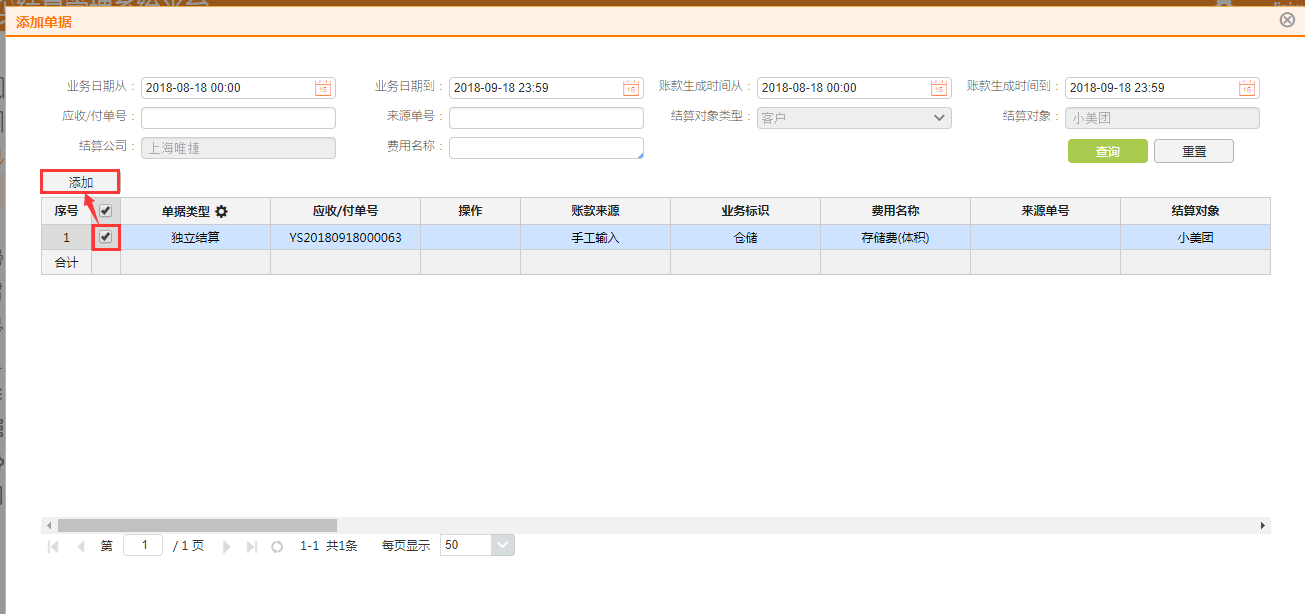Click the 添加 button
This screenshot has height=614, width=1305.
pyautogui.click(x=80, y=182)
